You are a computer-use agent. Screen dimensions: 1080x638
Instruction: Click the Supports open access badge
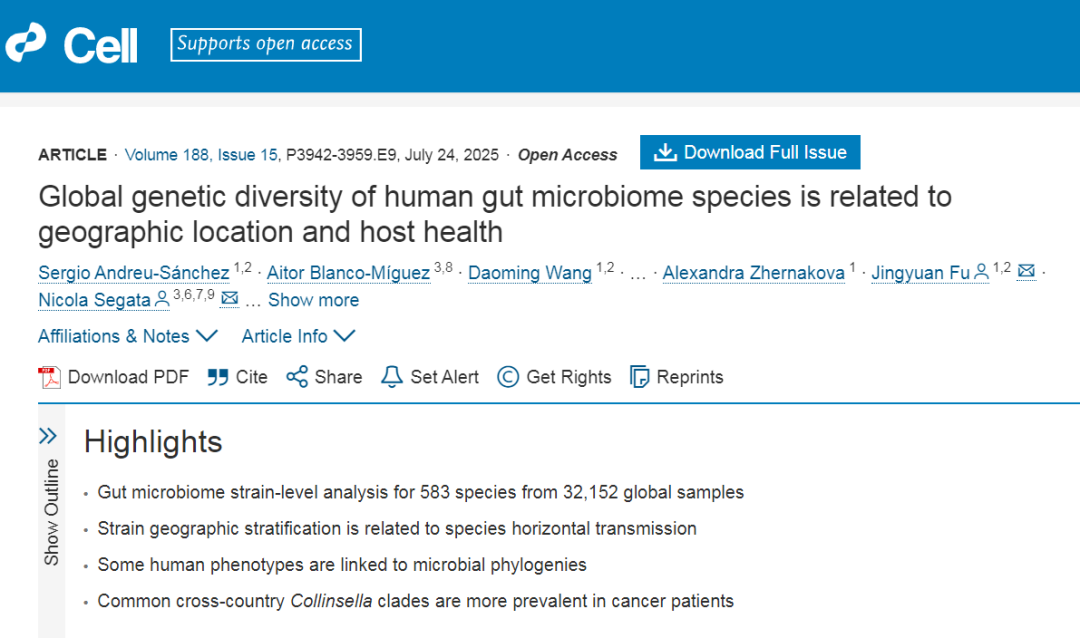265,44
